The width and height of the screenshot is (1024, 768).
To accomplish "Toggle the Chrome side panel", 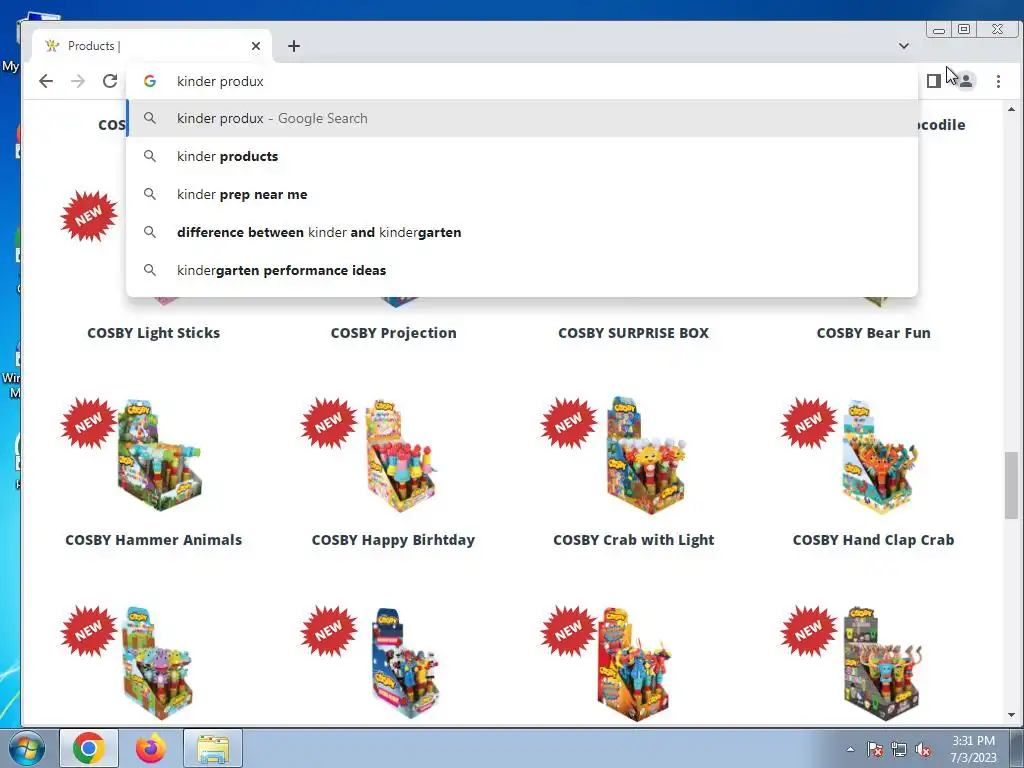I will tap(934, 81).
